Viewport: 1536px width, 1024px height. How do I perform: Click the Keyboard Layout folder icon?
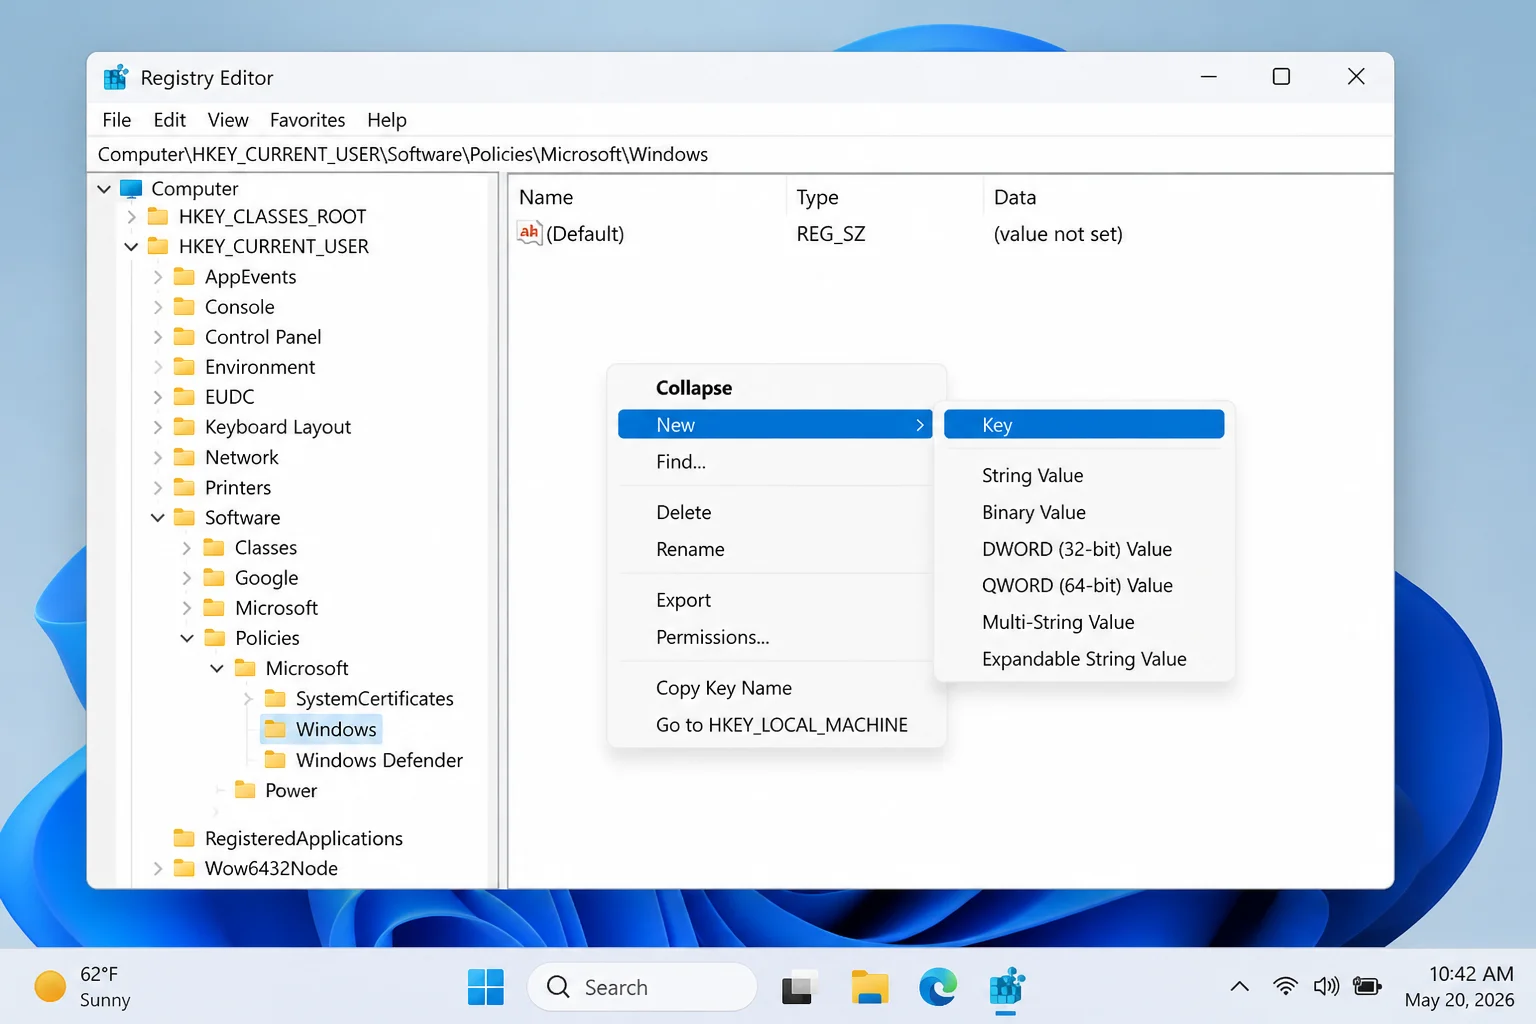[x=184, y=427]
